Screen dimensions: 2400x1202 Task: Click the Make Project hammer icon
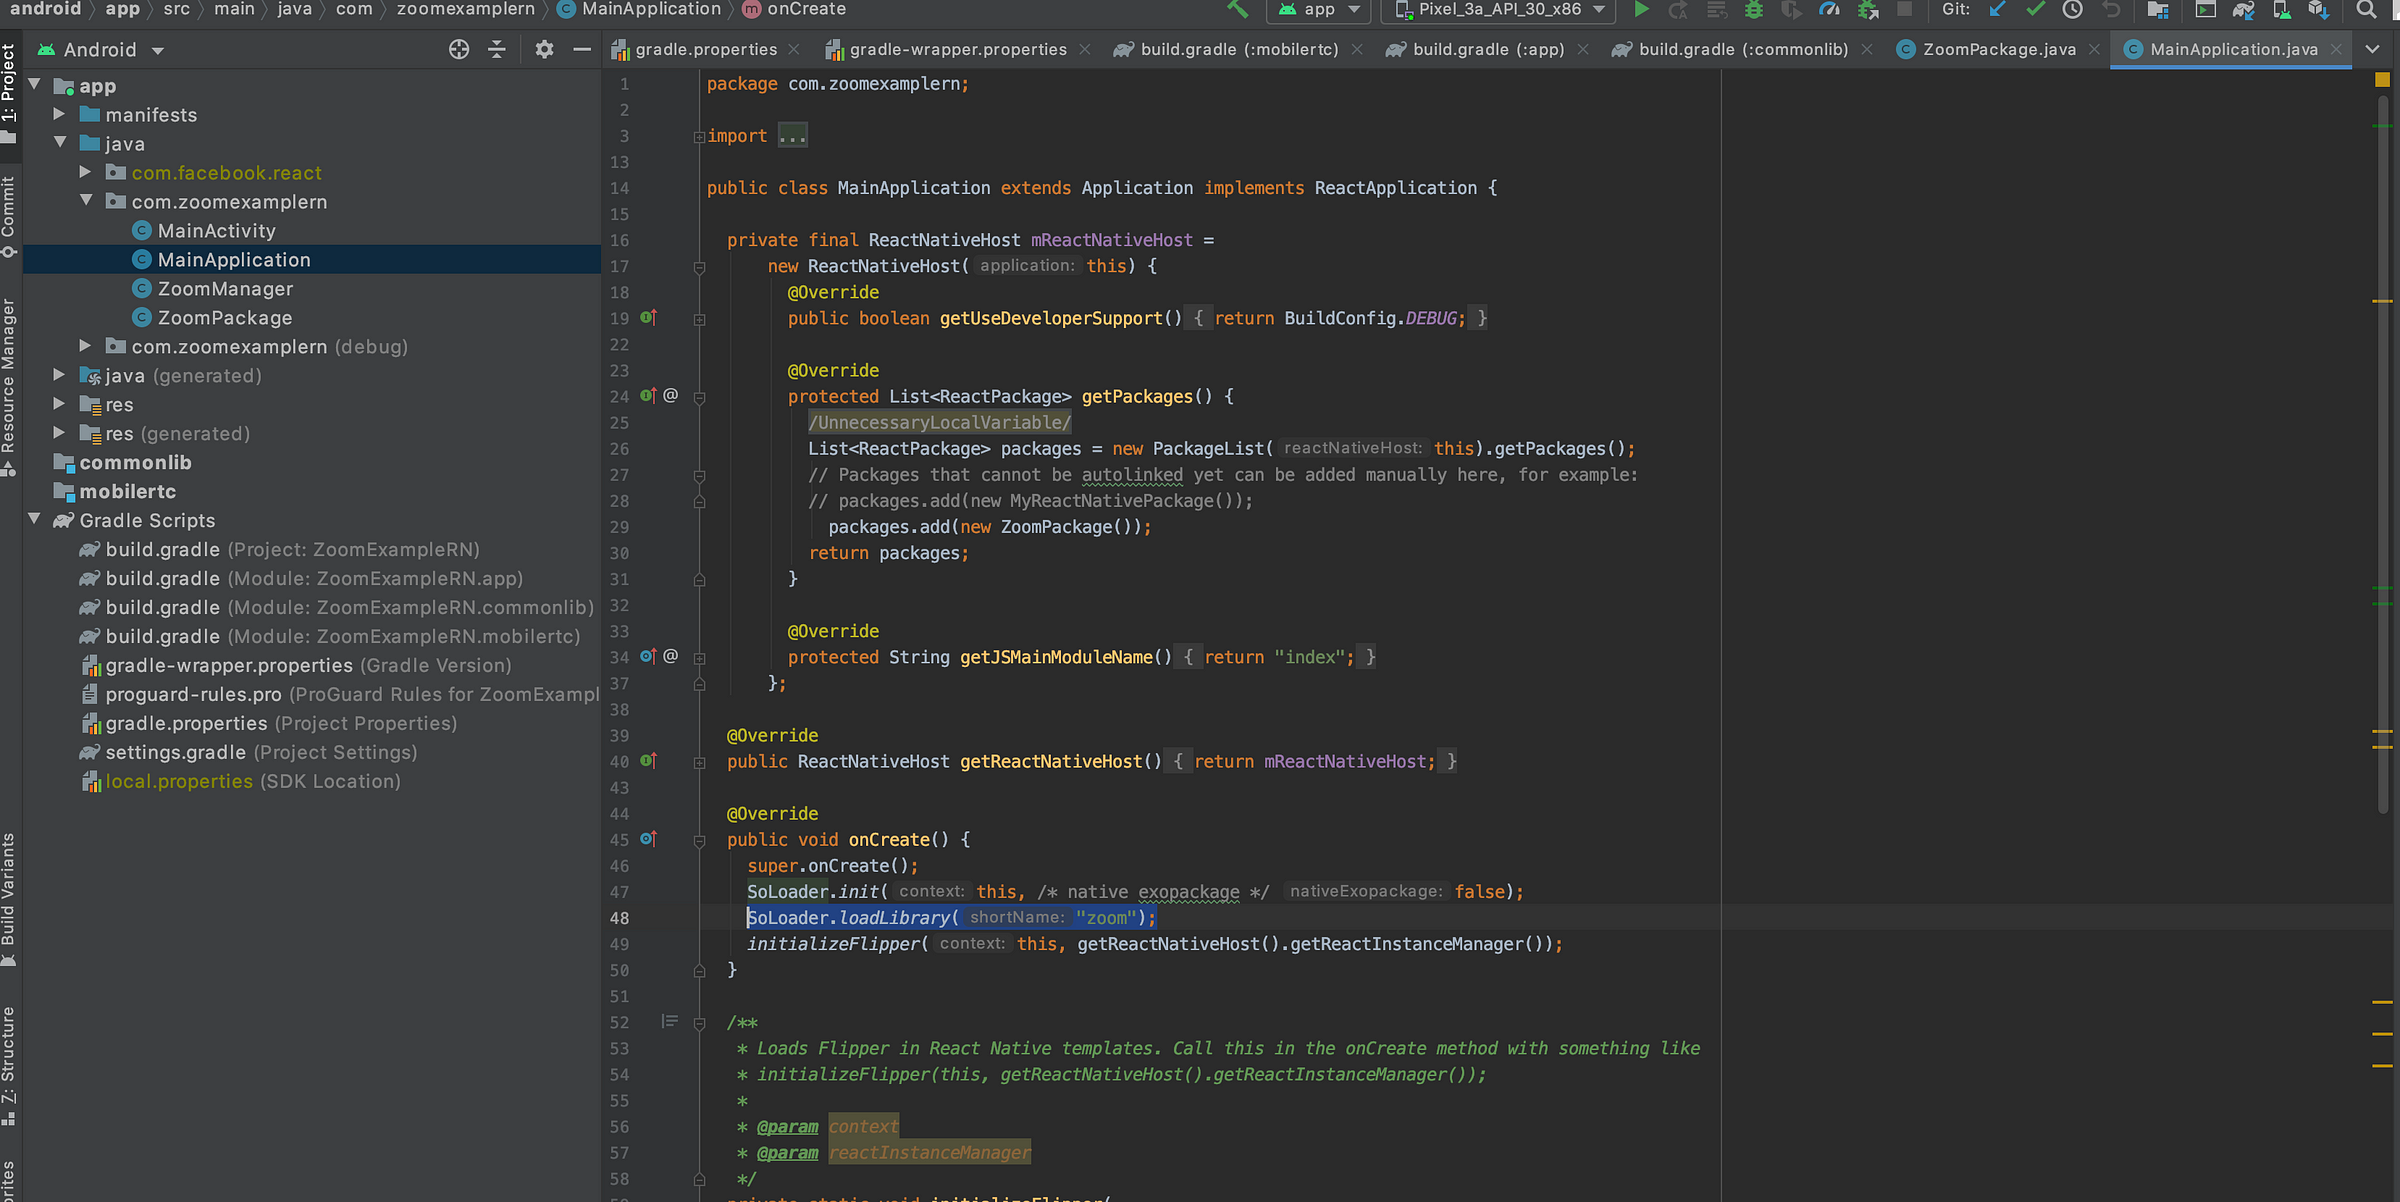[x=1237, y=10]
